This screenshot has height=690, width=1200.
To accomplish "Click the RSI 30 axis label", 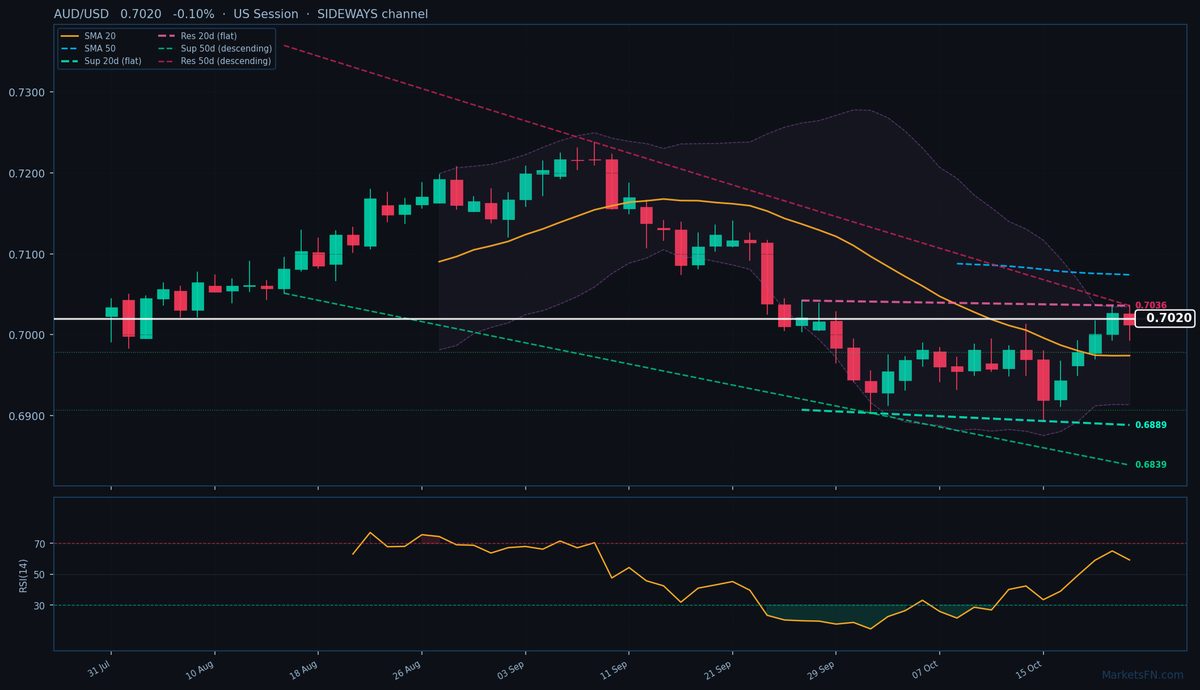I will 40,606.
